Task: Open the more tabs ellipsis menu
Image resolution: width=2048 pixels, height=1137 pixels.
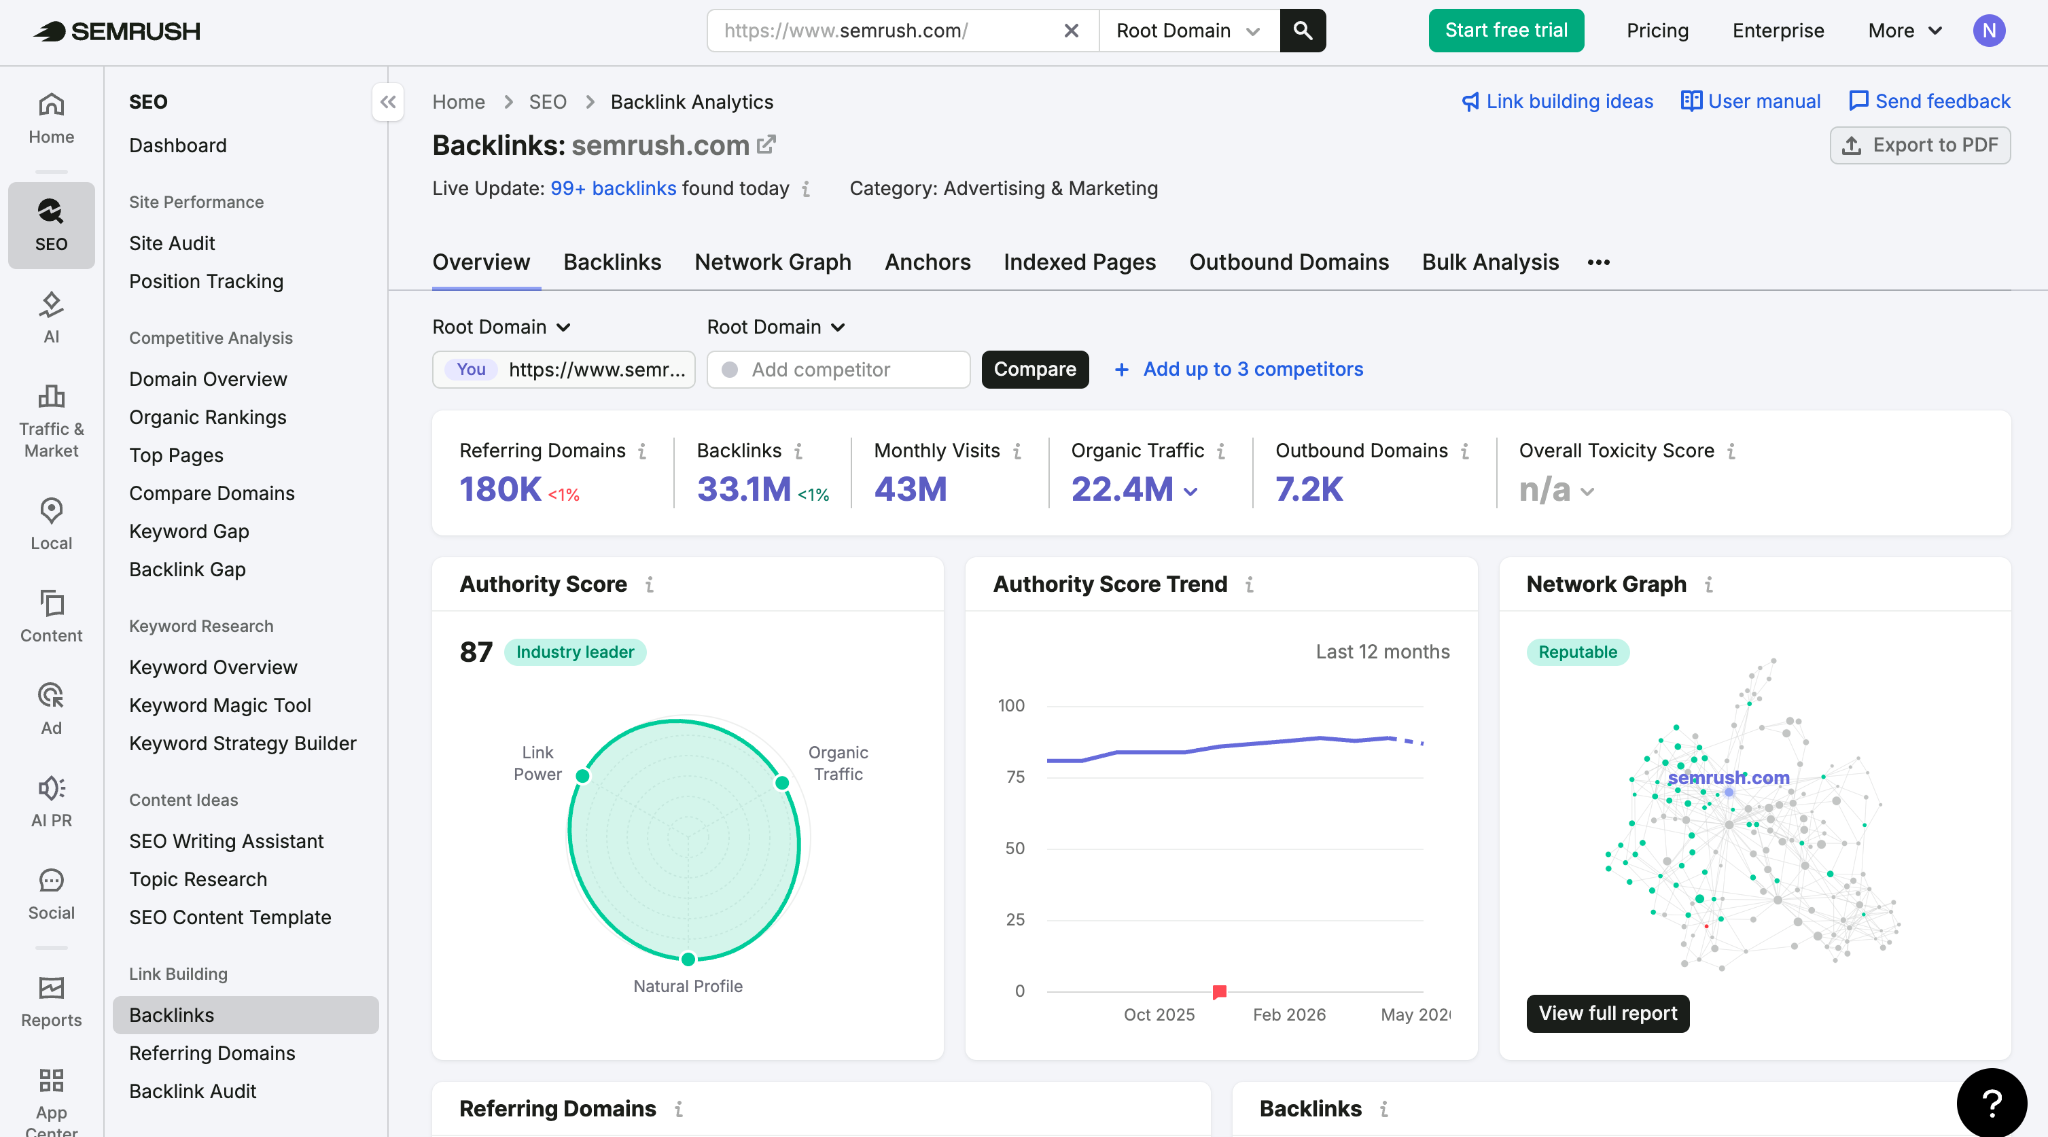Action: (1599, 262)
